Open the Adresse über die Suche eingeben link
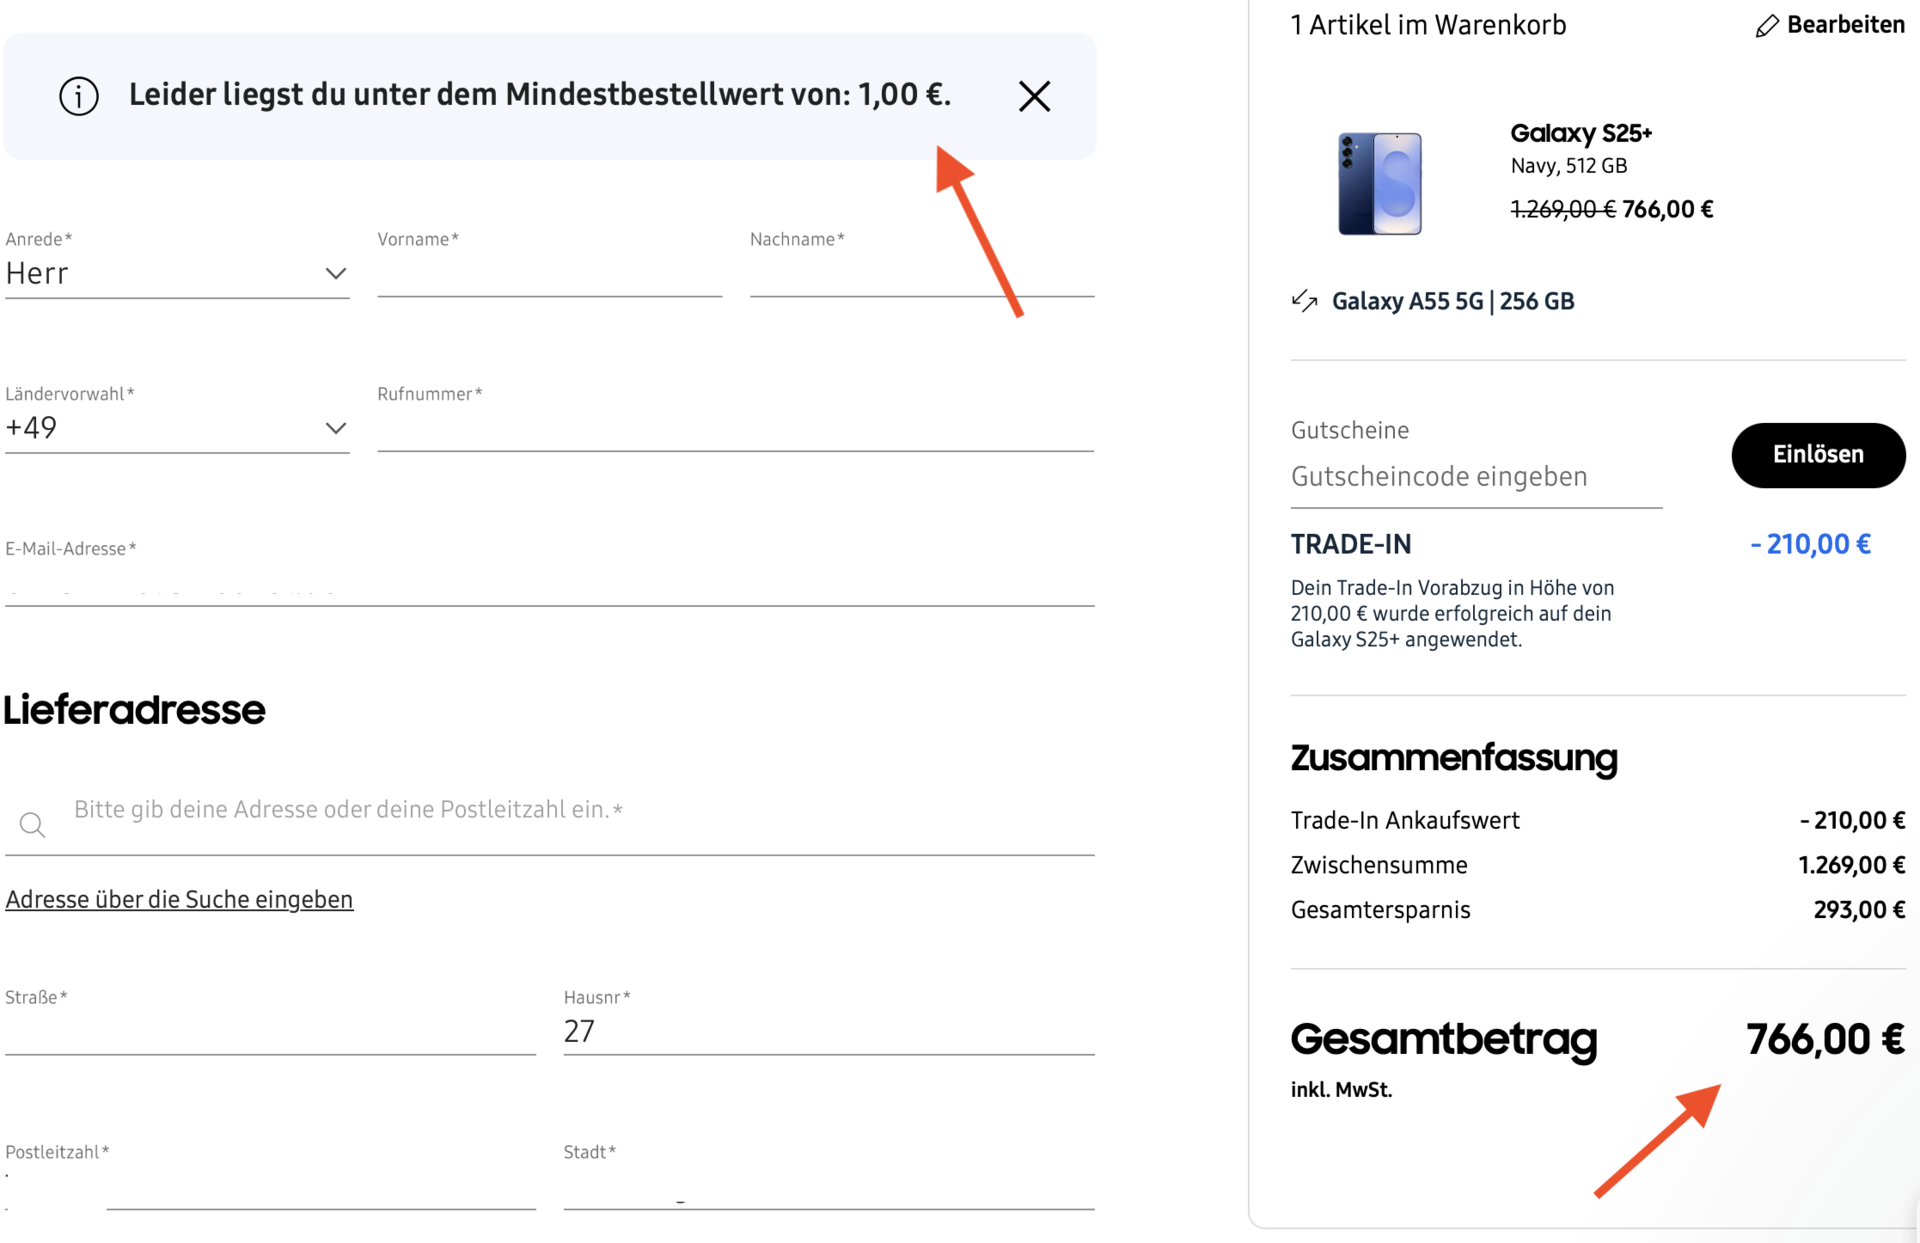The image size is (1920, 1243). [179, 899]
